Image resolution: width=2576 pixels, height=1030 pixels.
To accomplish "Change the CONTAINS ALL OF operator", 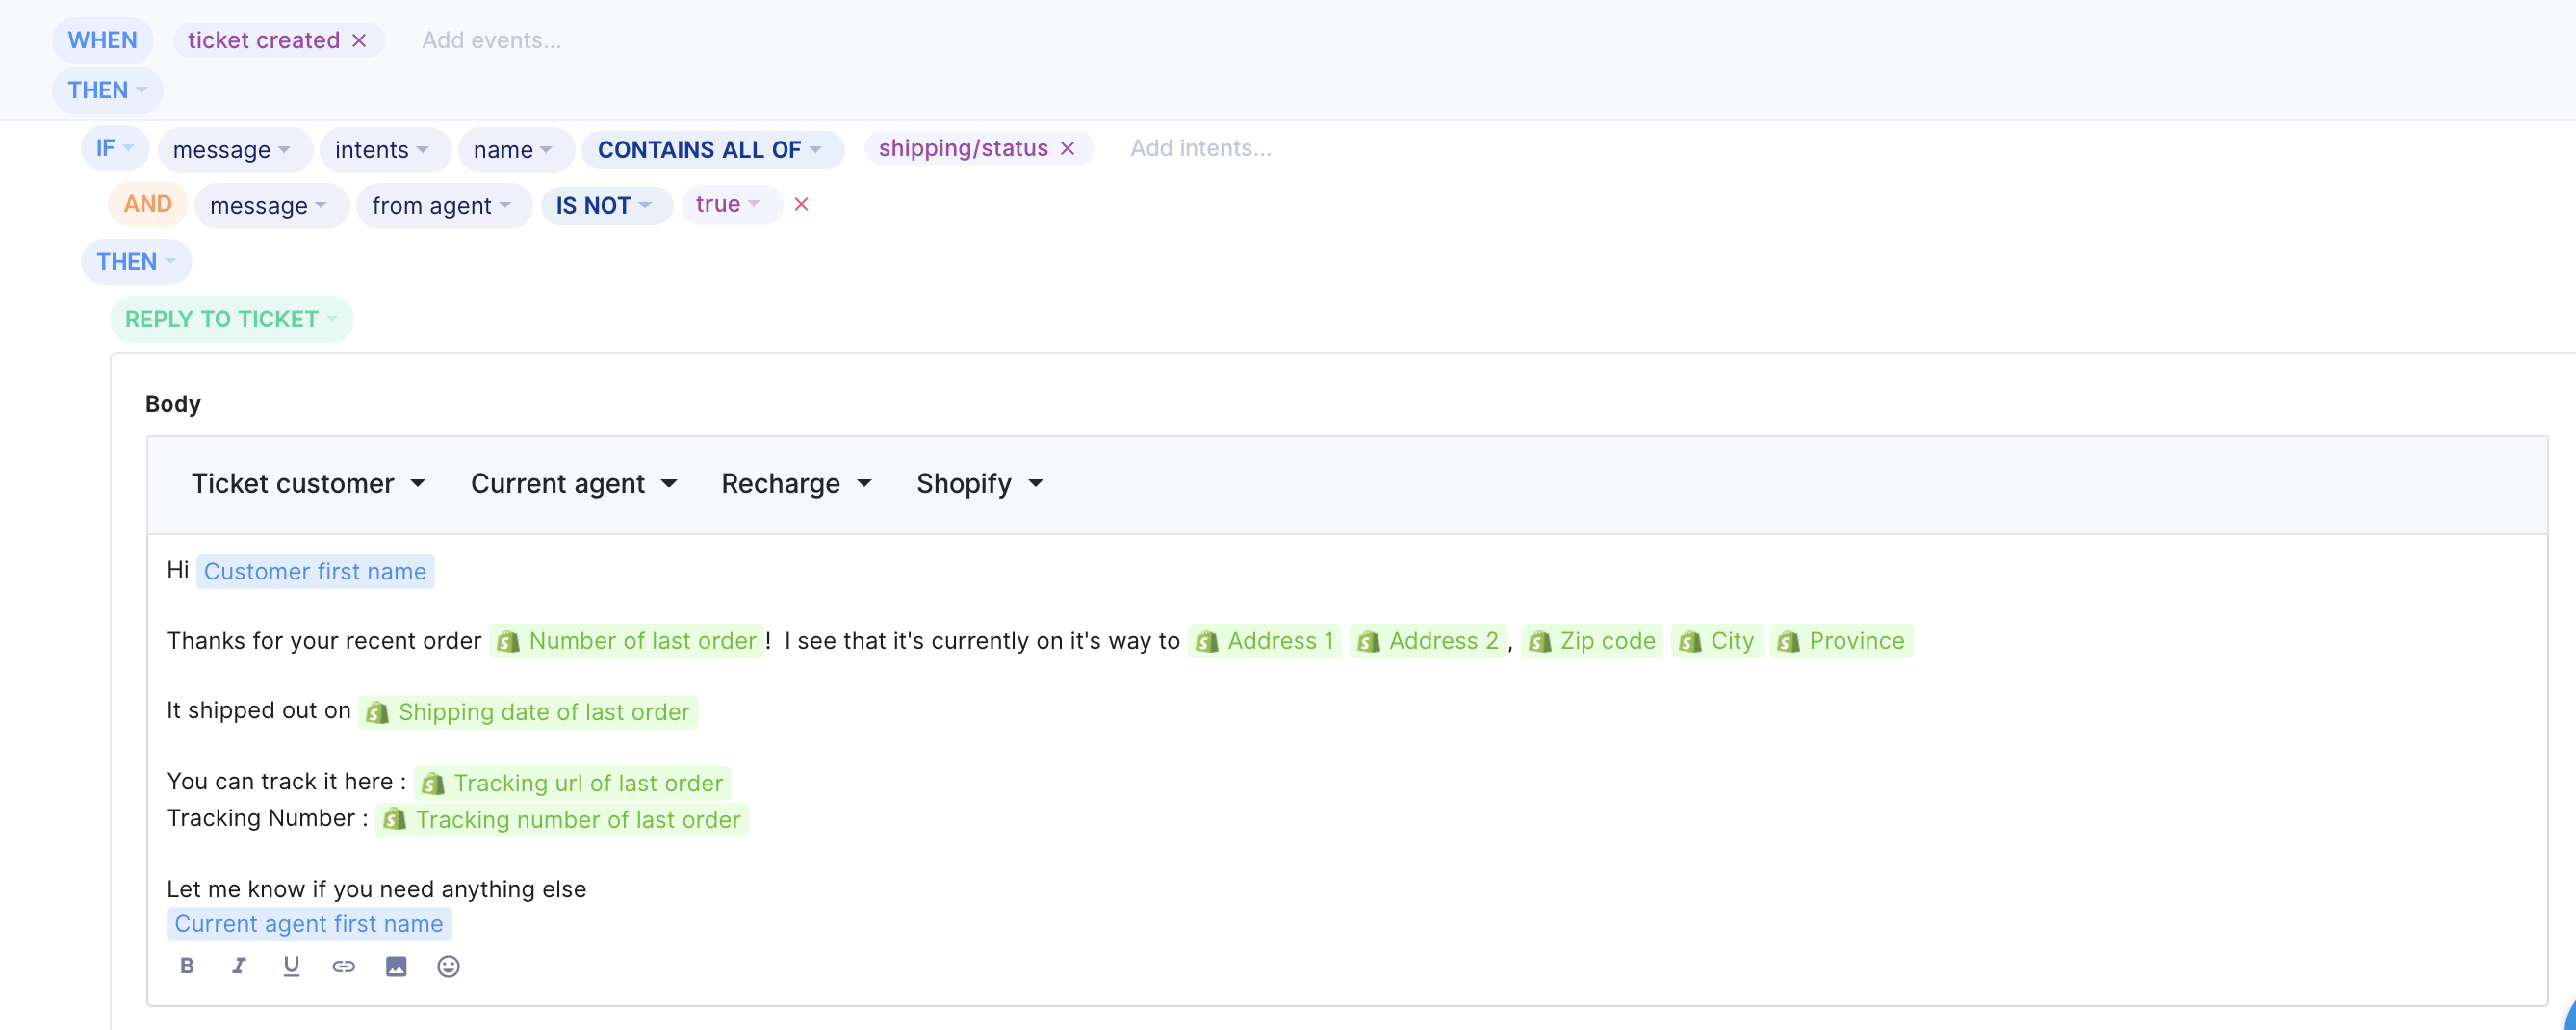I will click(x=712, y=149).
